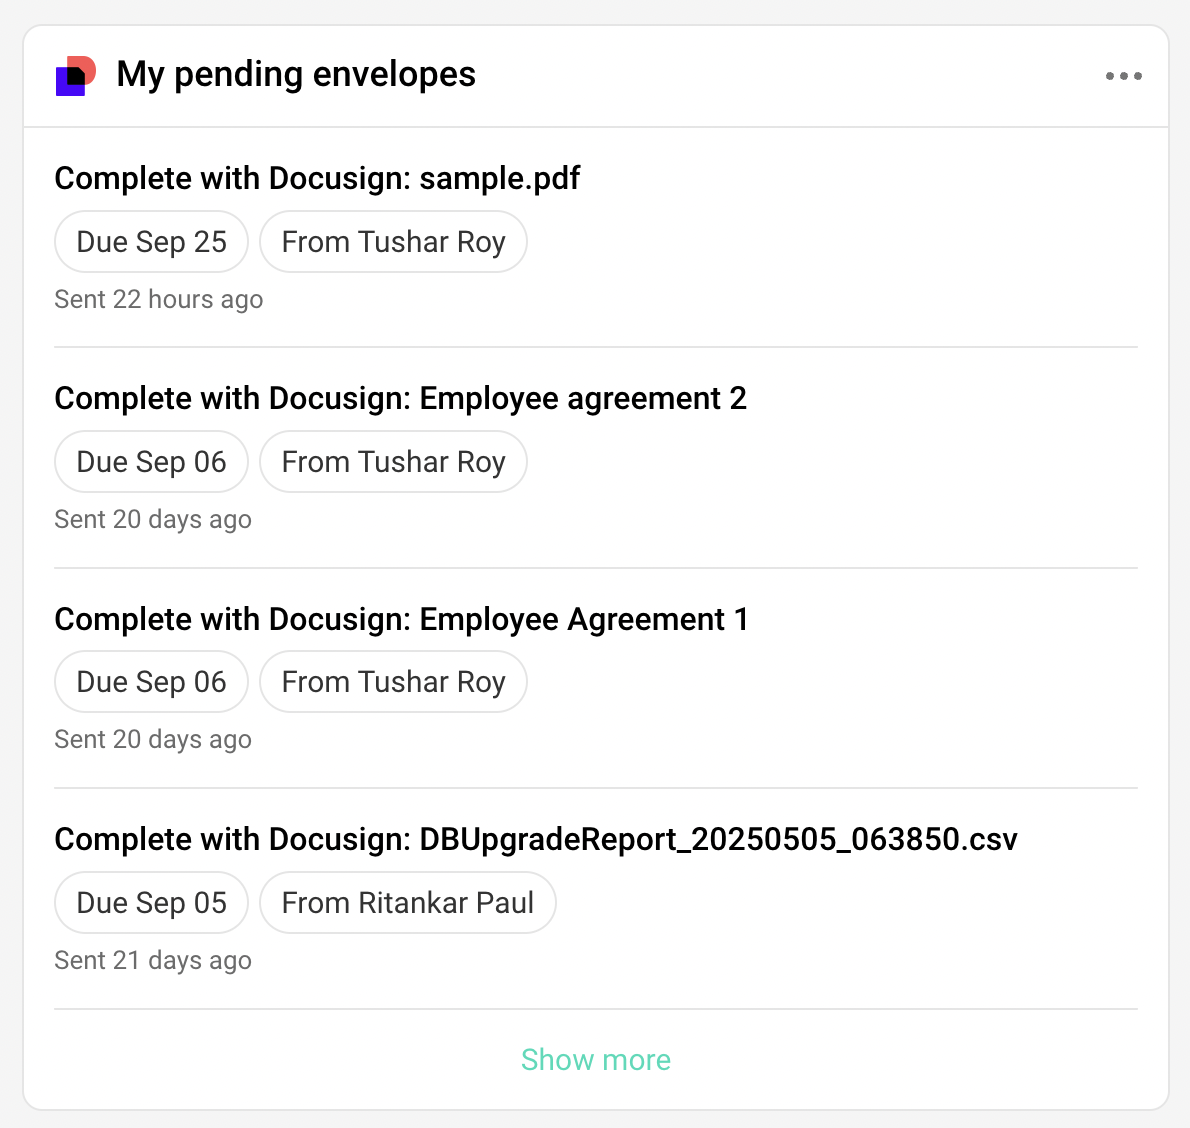Open the sample.pdf envelope
Viewport: 1190px width, 1128px height.
pyautogui.click(x=317, y=179)
